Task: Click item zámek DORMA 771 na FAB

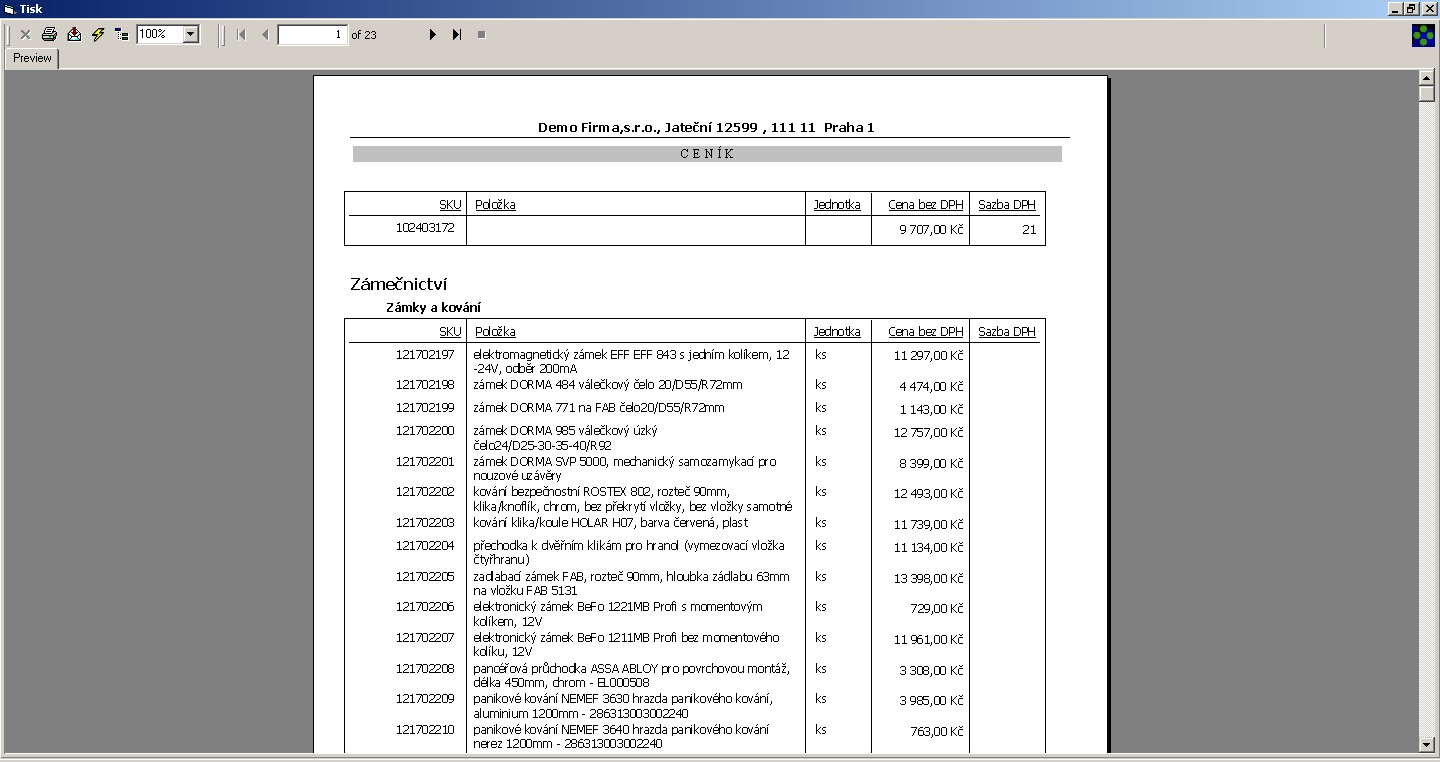Action: coord(599,407)
